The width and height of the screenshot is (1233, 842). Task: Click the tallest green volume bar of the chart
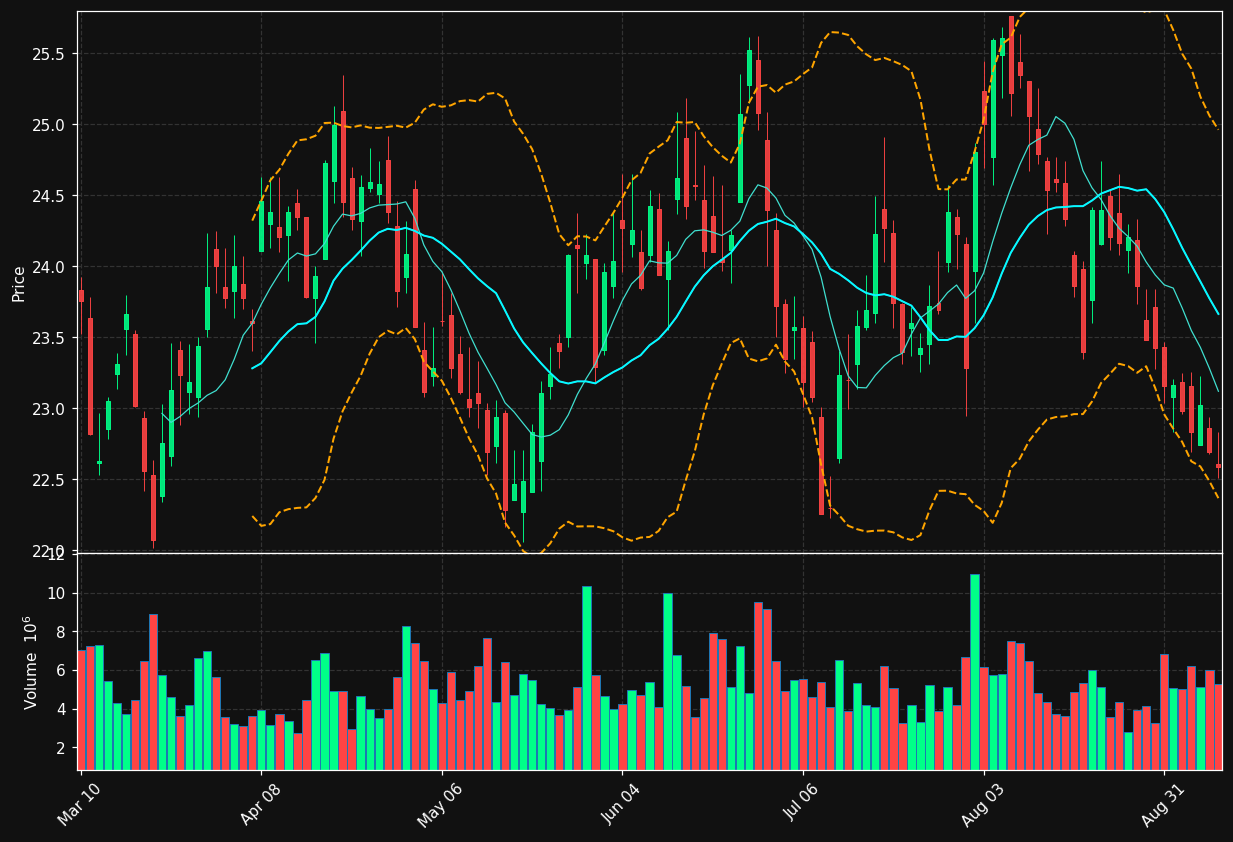(975, 672)
